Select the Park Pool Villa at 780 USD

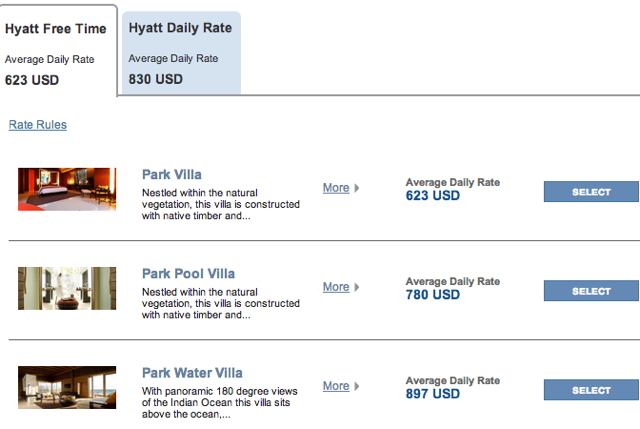tap(591, 291)
